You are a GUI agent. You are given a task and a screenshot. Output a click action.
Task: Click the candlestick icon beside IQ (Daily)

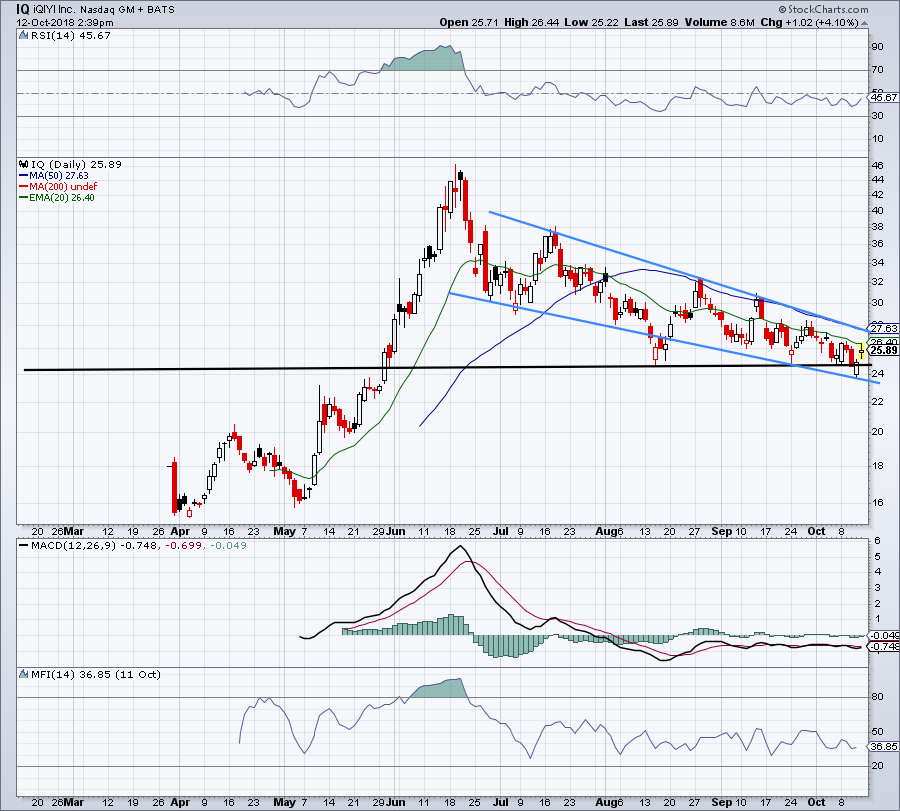click(x=24, y=164)
